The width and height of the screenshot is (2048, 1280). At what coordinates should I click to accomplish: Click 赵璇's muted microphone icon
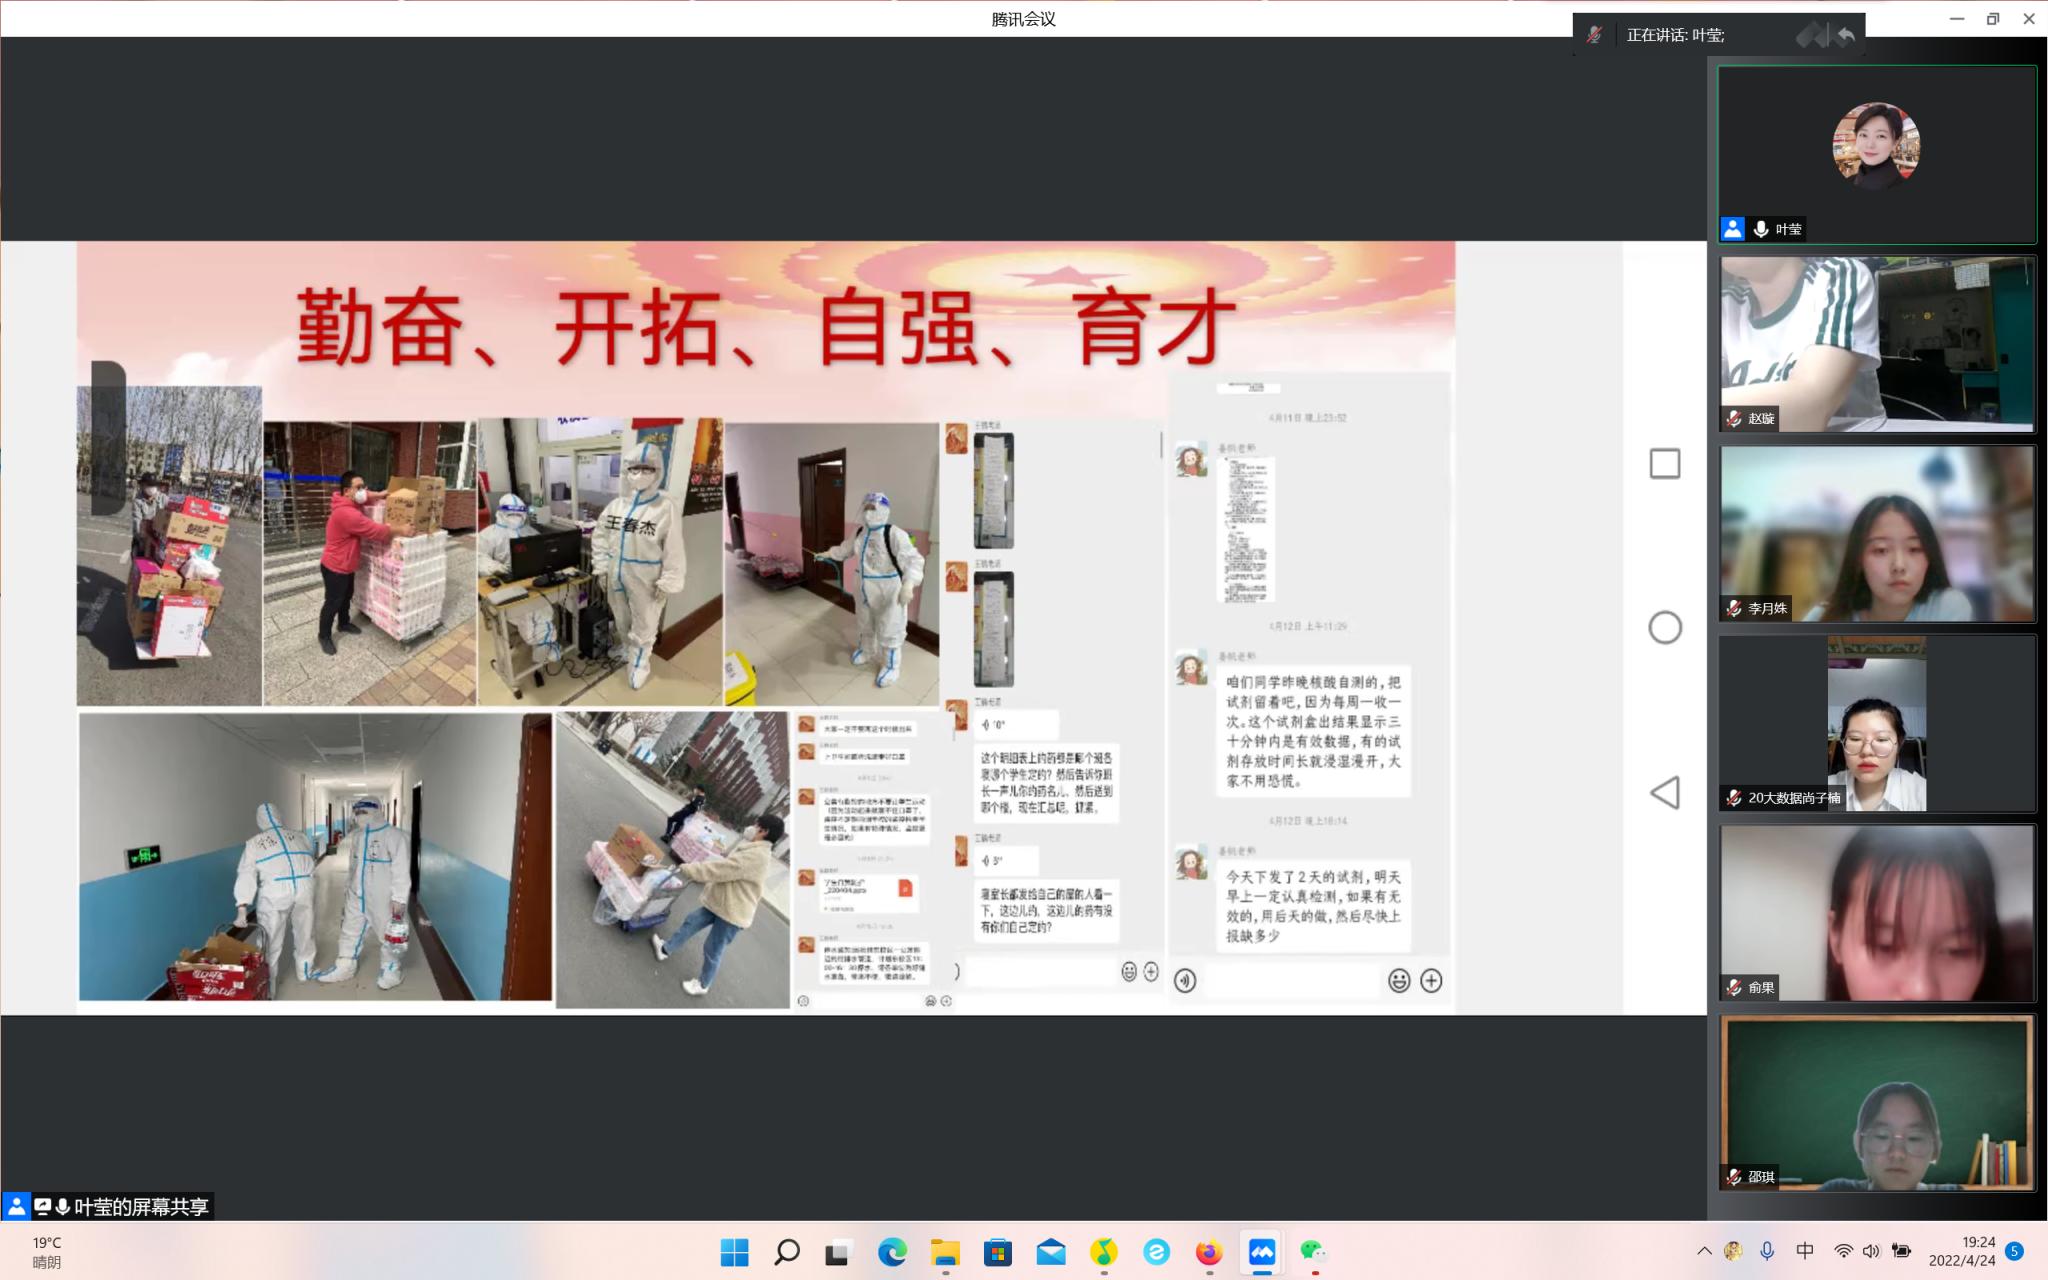[1734, 419]
